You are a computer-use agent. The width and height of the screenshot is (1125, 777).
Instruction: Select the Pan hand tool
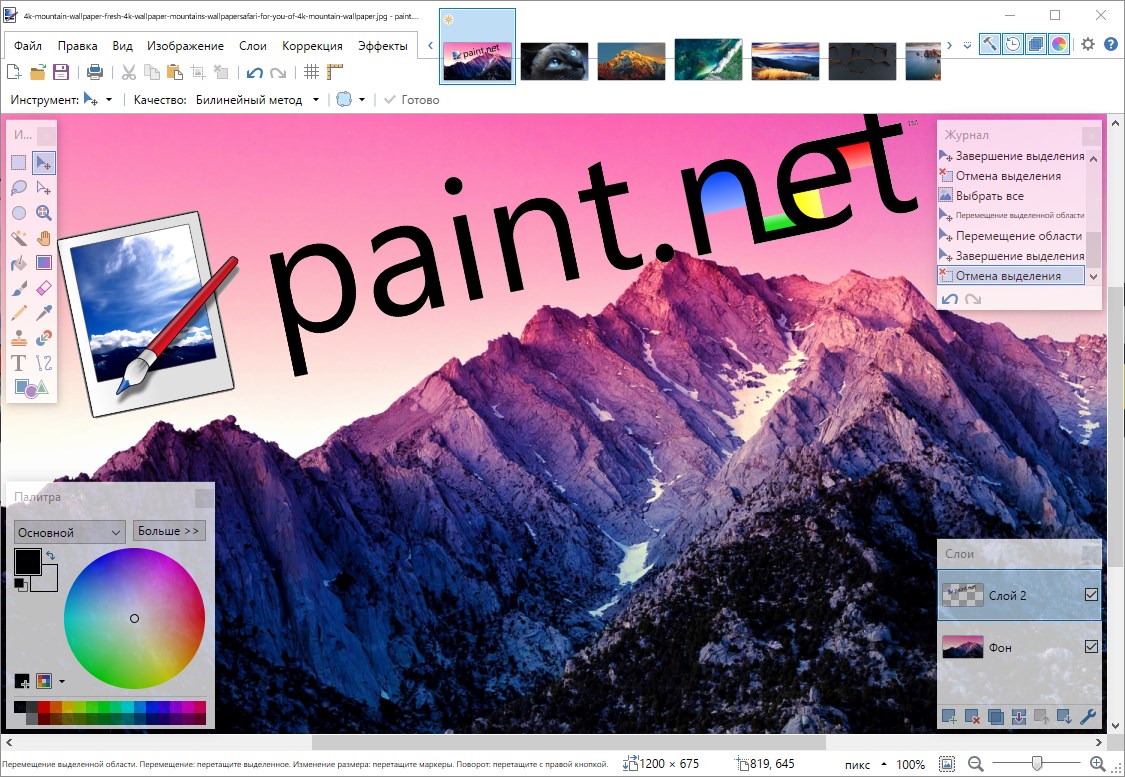(44, 238)
